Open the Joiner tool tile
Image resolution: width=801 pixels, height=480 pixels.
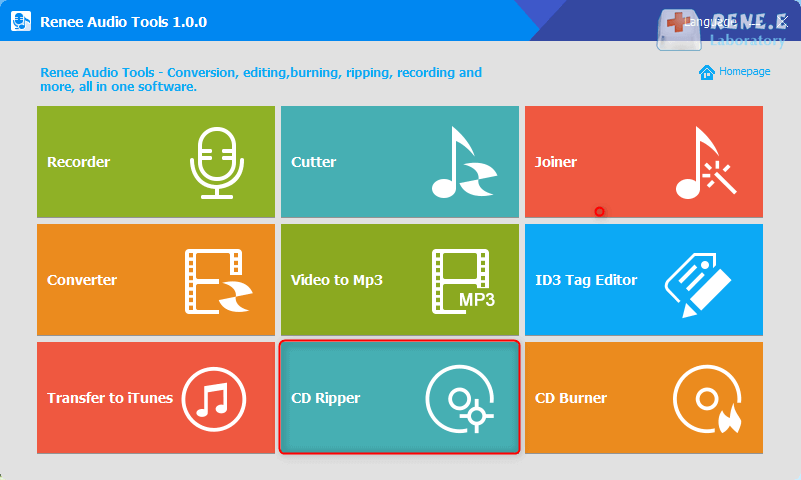tap(644, 162)
